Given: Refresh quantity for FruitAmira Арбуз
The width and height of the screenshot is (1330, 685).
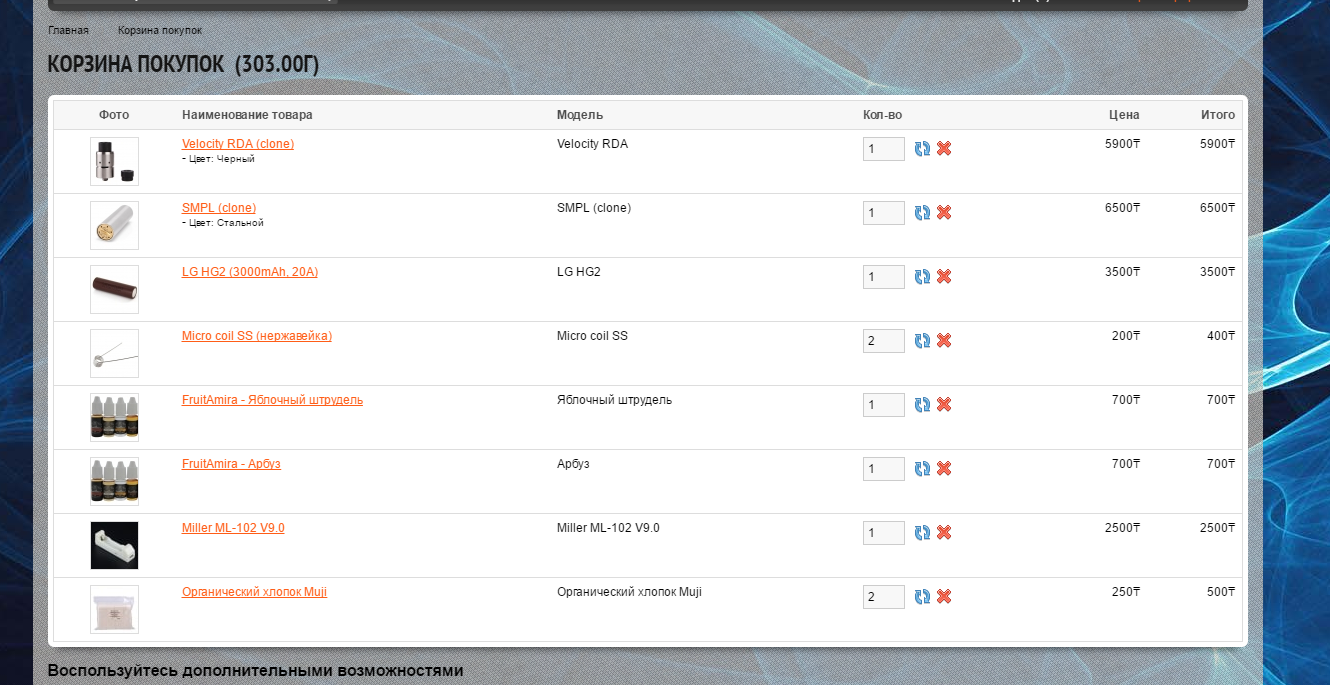Looking at the screenshot, I should [x=922, y=468].
